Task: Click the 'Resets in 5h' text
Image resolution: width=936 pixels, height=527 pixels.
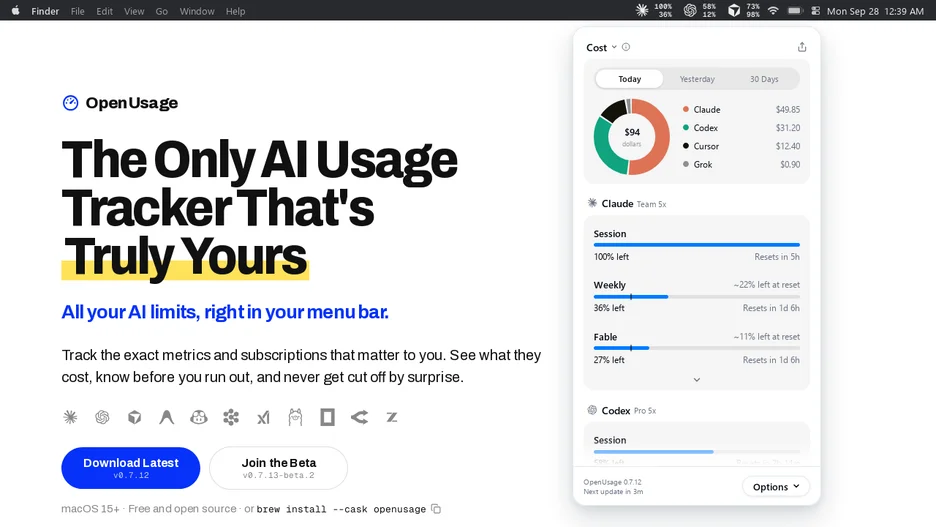Action: coord(777,257)
